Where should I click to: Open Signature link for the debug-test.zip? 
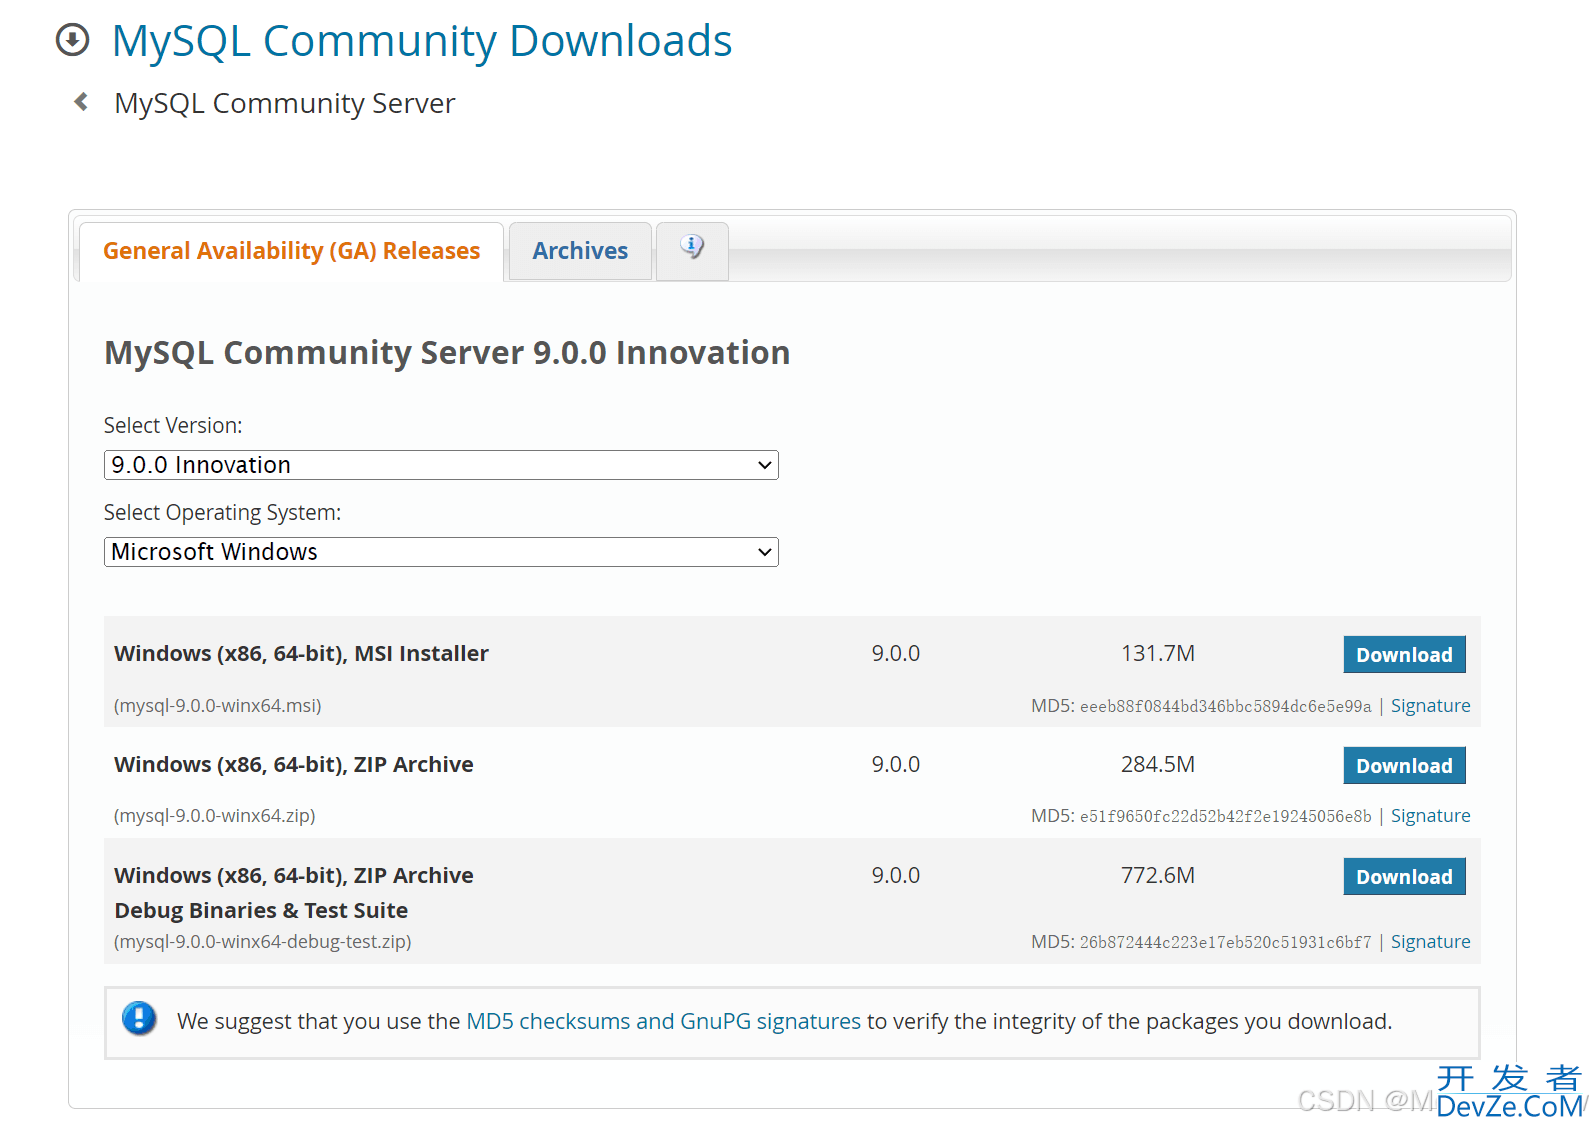(x=1430, y=942)
